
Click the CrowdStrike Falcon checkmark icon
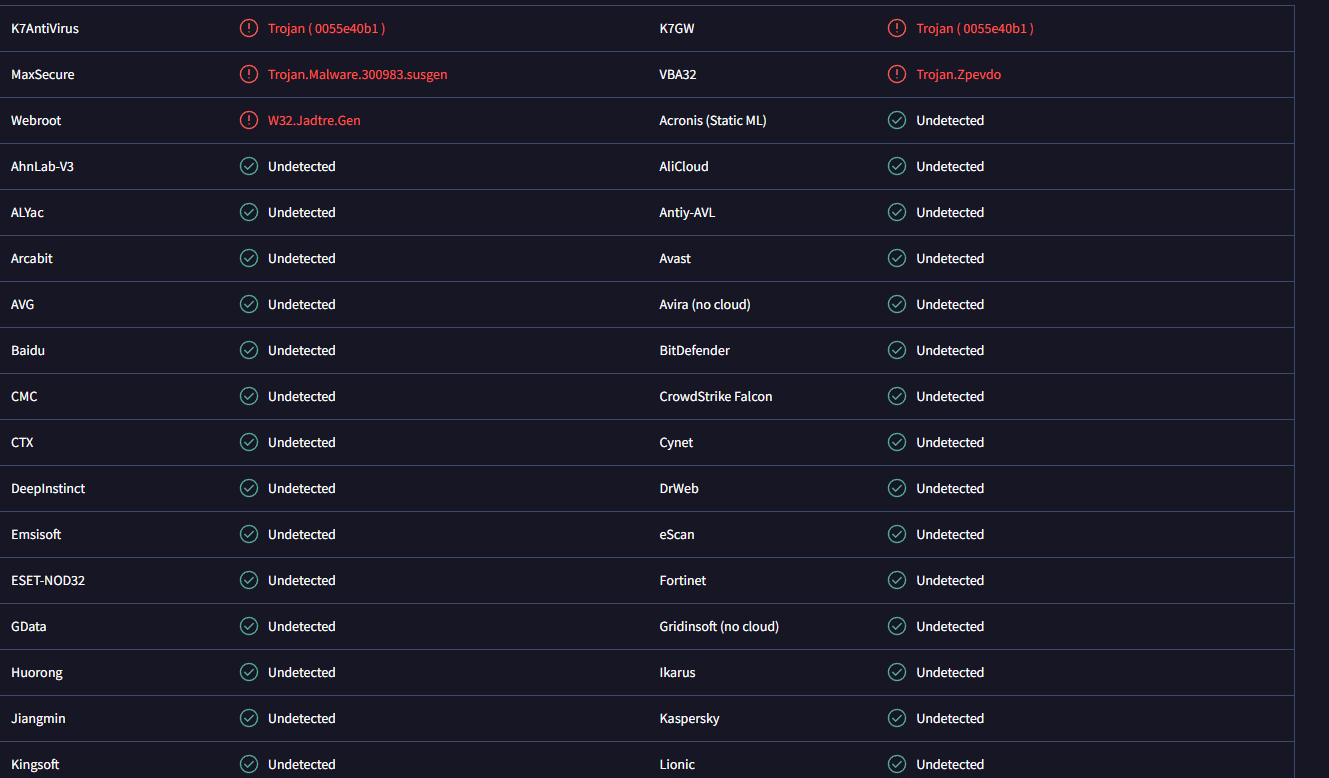(x=897, y=396)
